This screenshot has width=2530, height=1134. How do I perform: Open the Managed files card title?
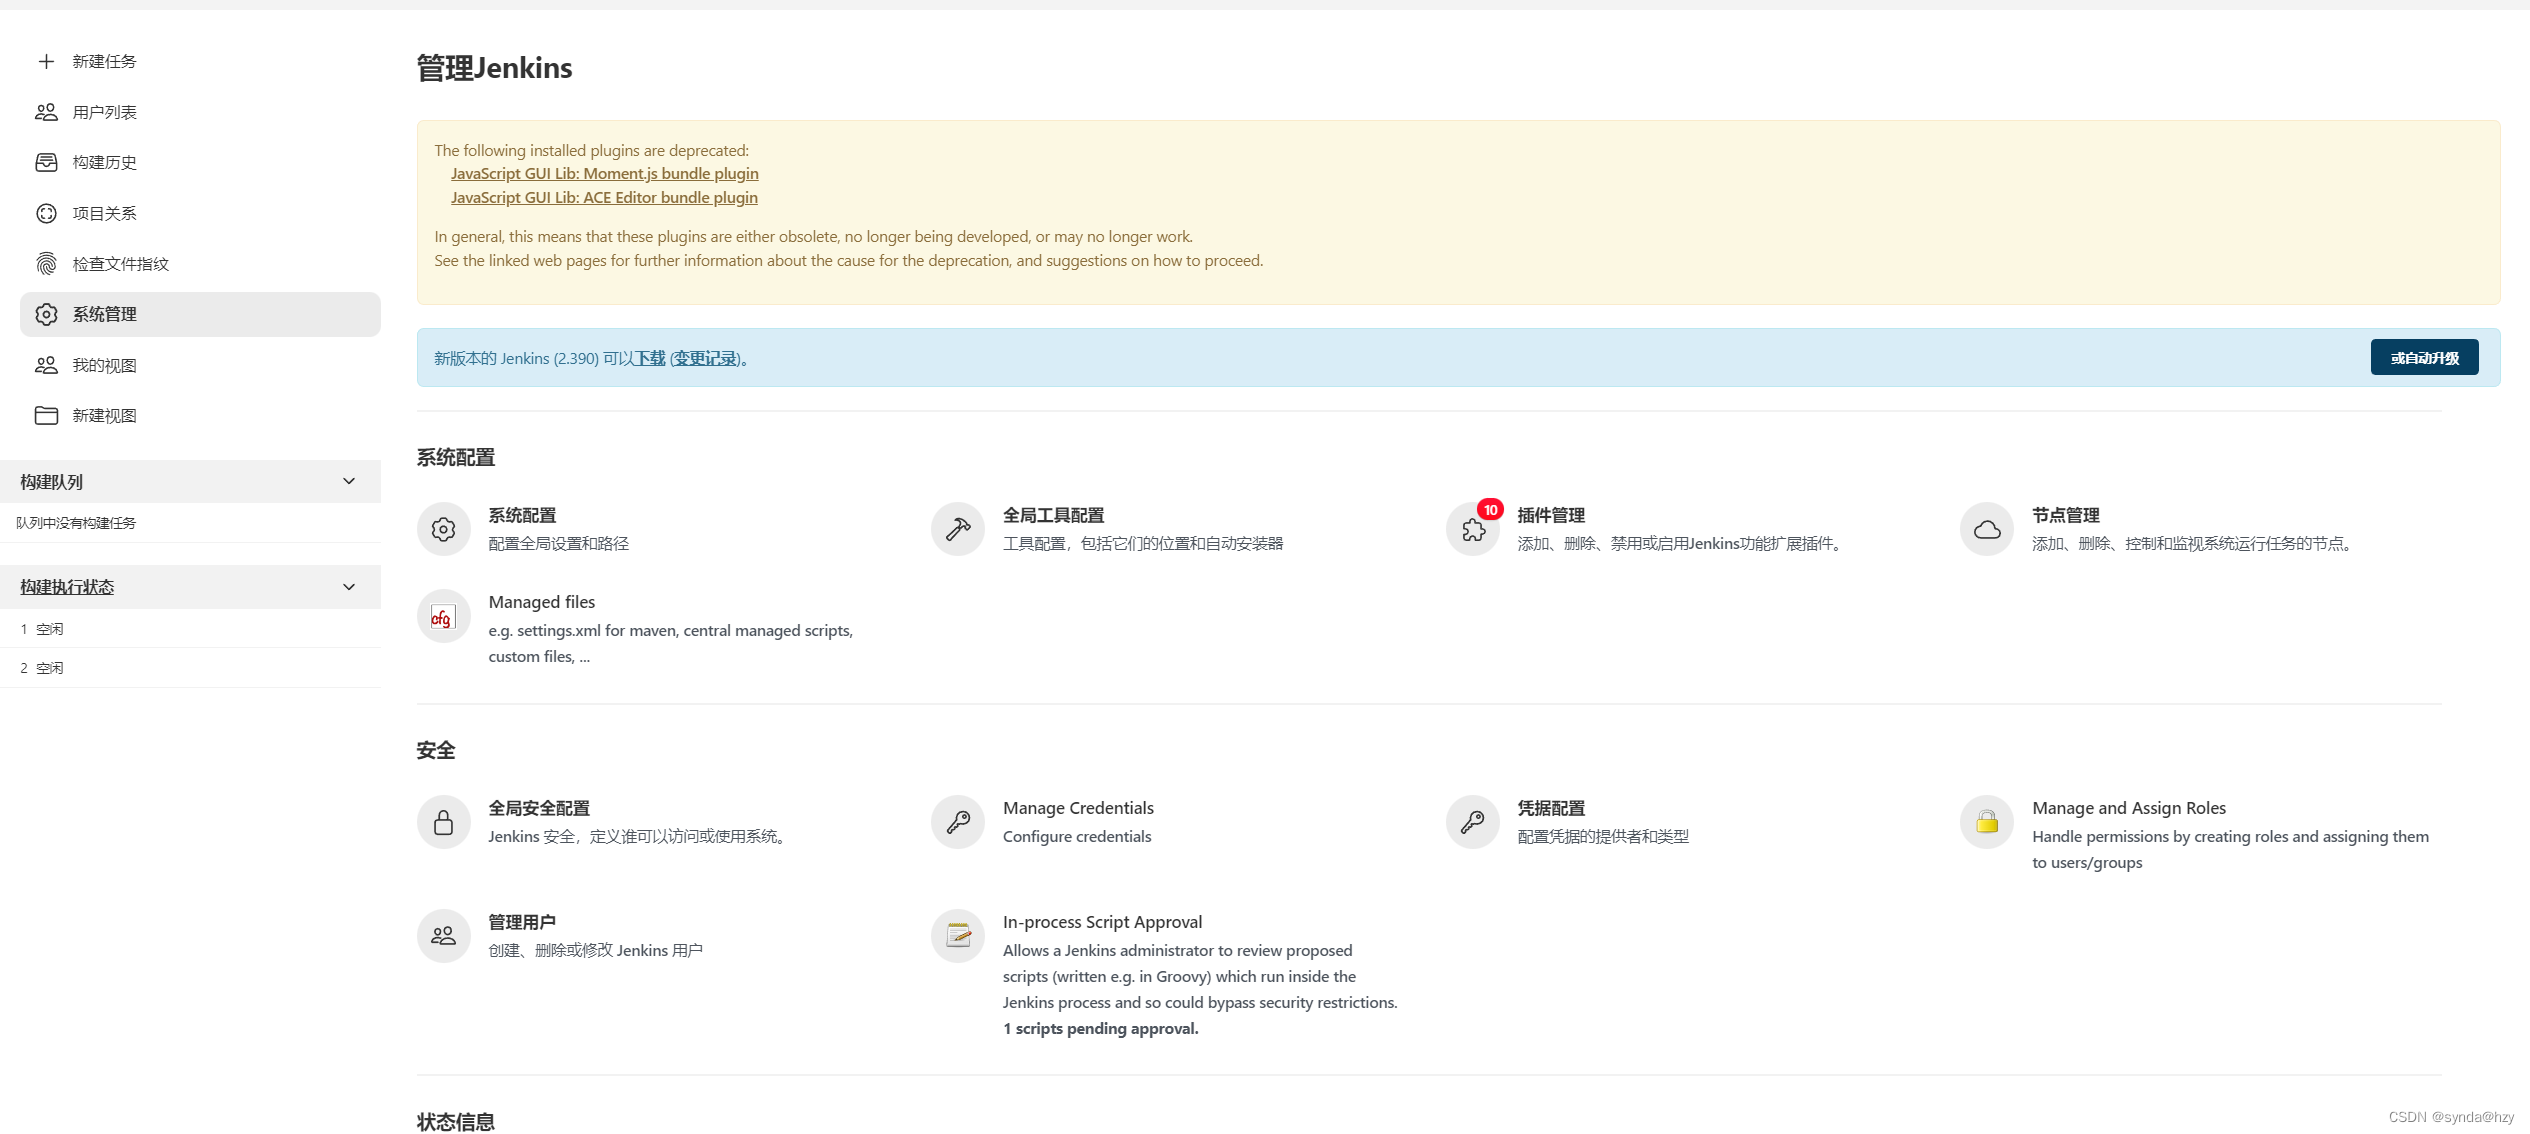pyautogui.click(x=541, y=602)
